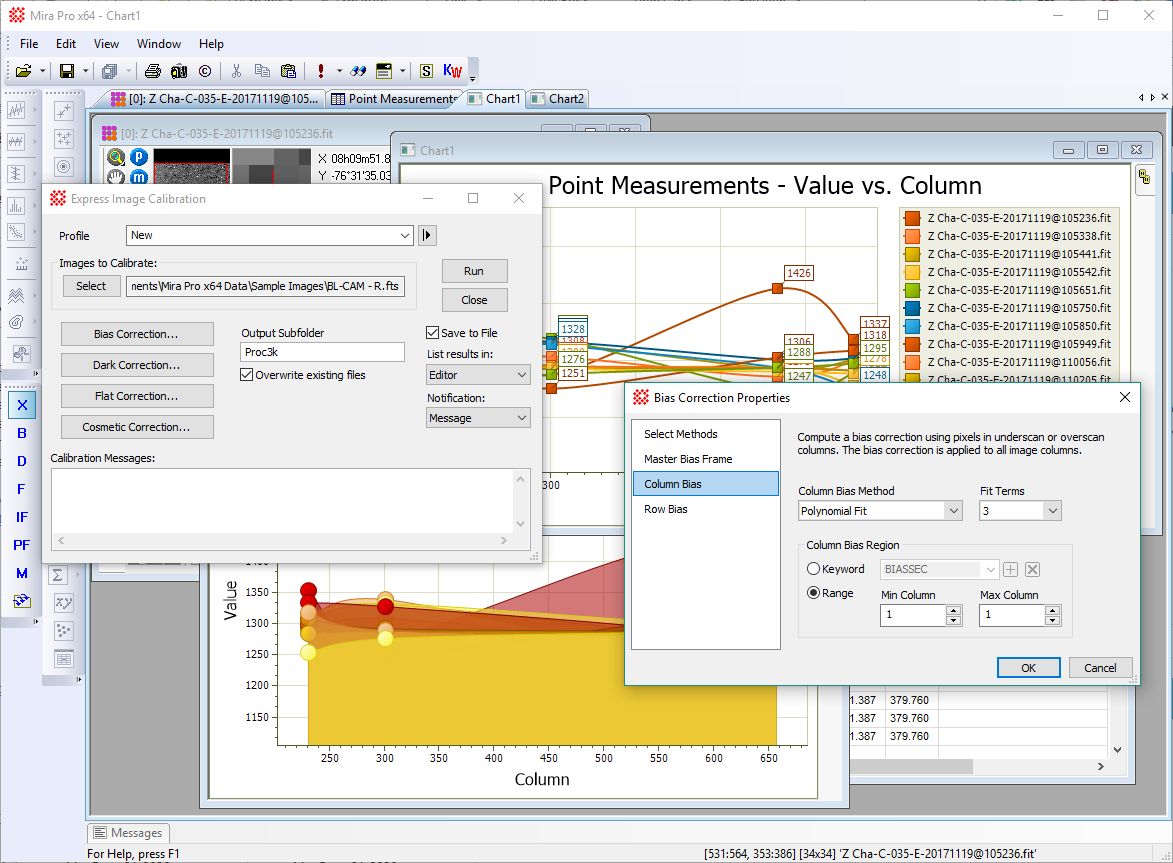Screen dimensions: 1173x863
Task: Open the Notification dropdown
Action: click(478, 418)
